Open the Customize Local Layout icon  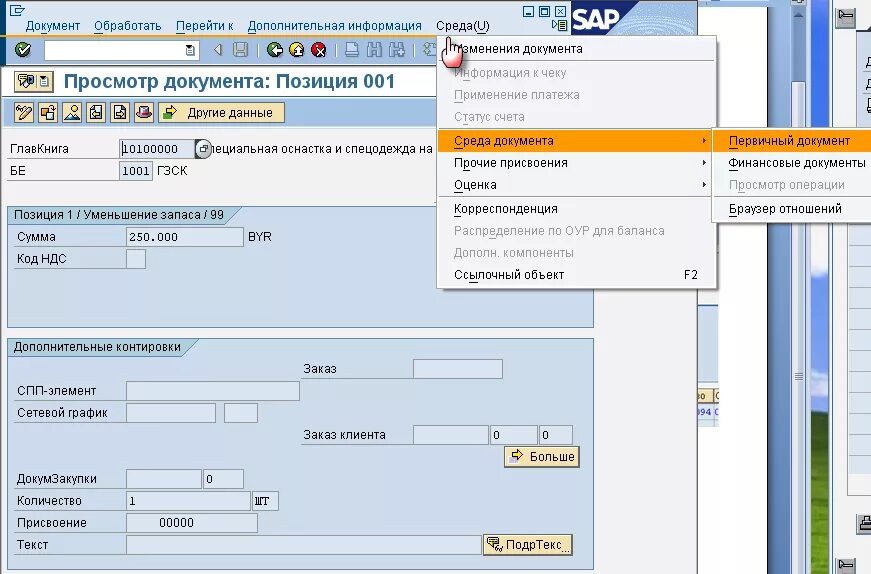click(x=559, y=25)
